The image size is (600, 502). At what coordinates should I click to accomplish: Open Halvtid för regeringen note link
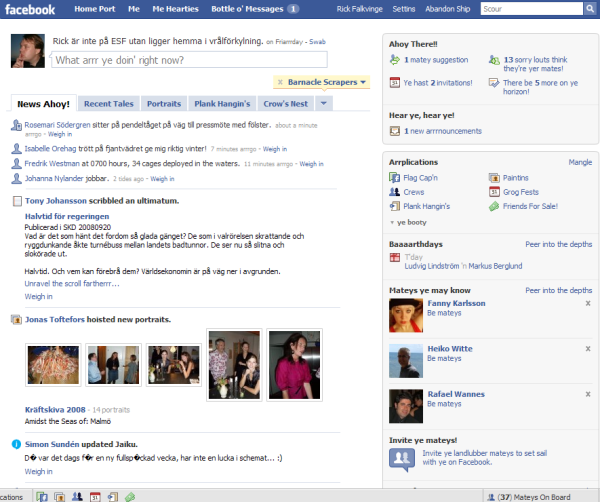coord(67,216)
